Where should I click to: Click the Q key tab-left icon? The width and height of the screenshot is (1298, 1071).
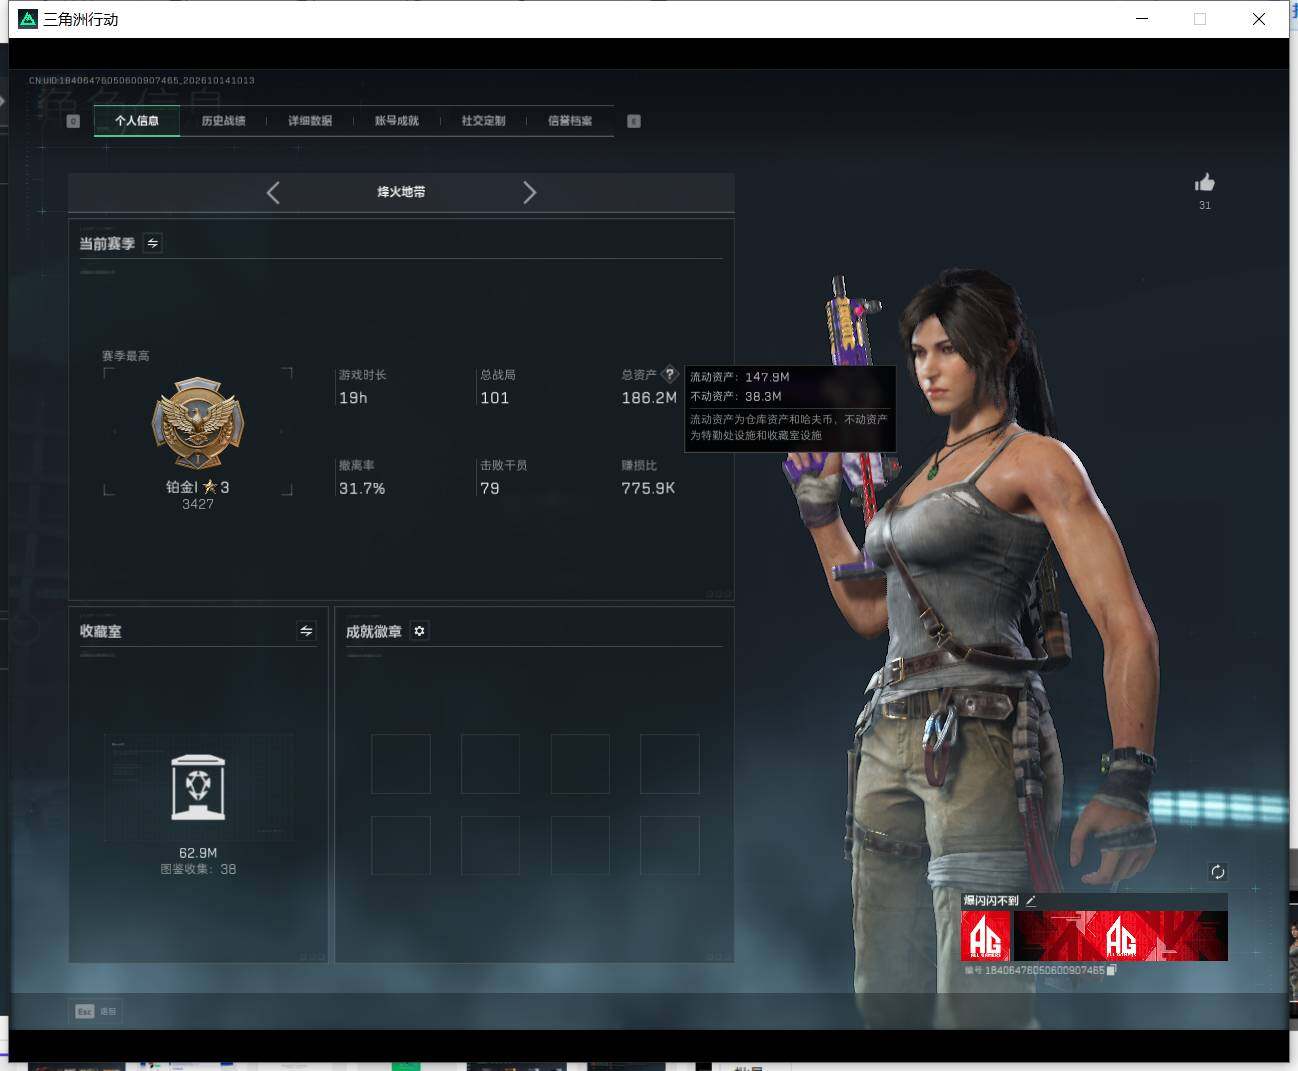point(73,121)
